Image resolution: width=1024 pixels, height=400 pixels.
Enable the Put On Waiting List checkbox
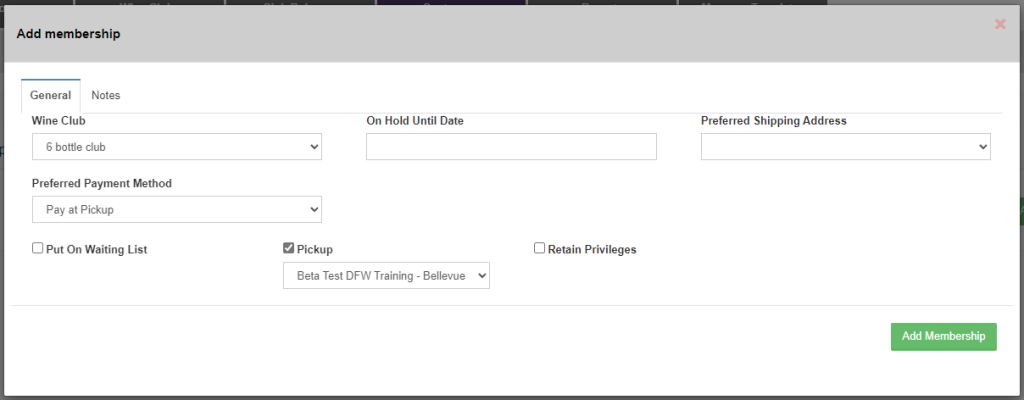pos(38,249)
